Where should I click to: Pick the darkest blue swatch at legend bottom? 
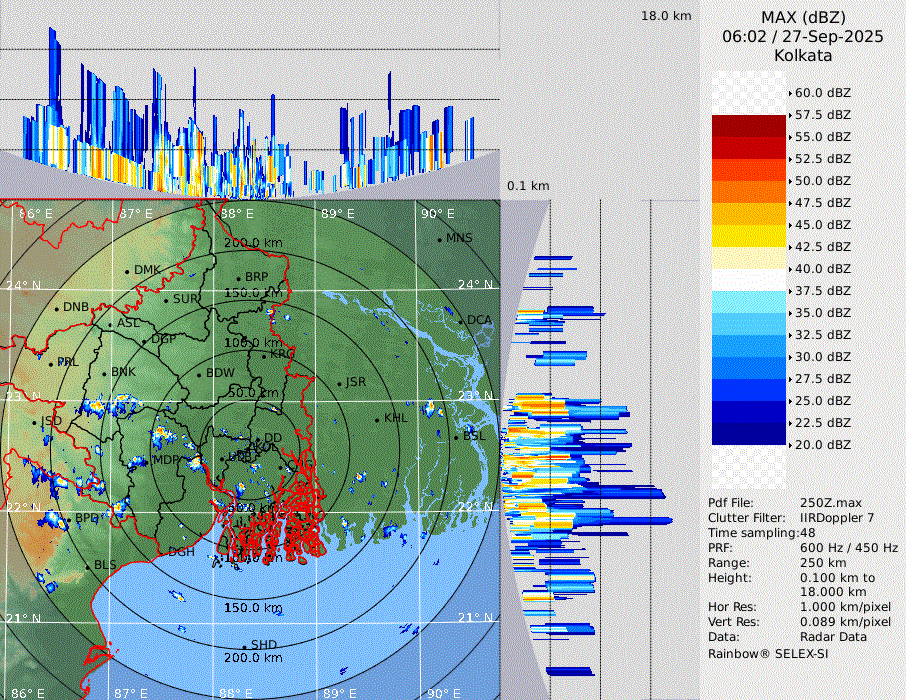tap(748, 433)
